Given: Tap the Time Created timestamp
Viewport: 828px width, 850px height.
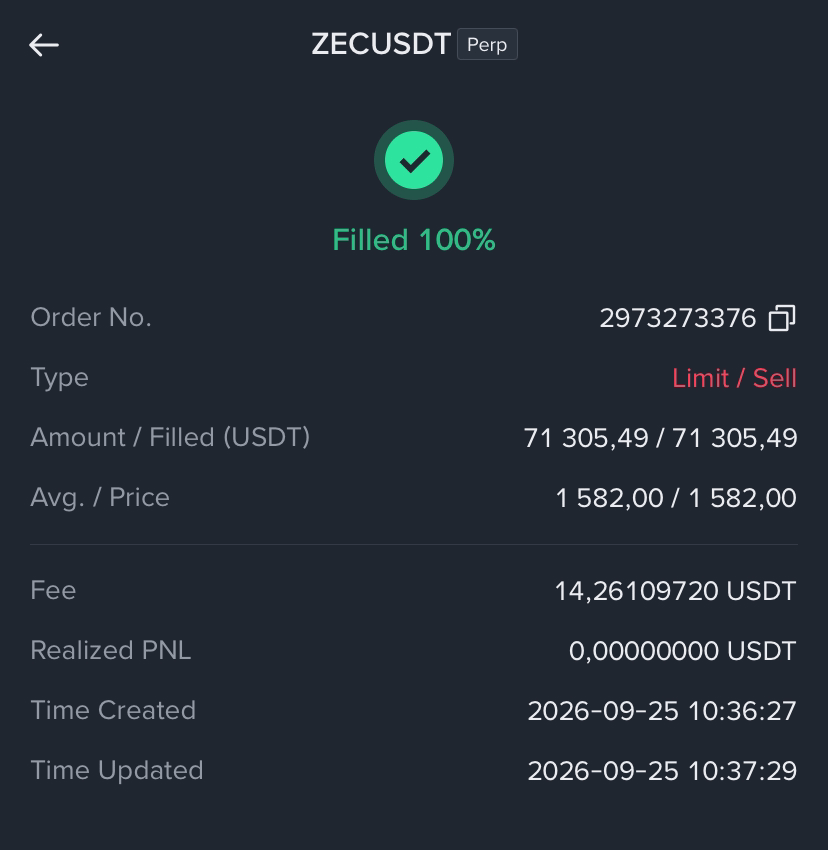Looking at the screenshot, I should (662, 711).
